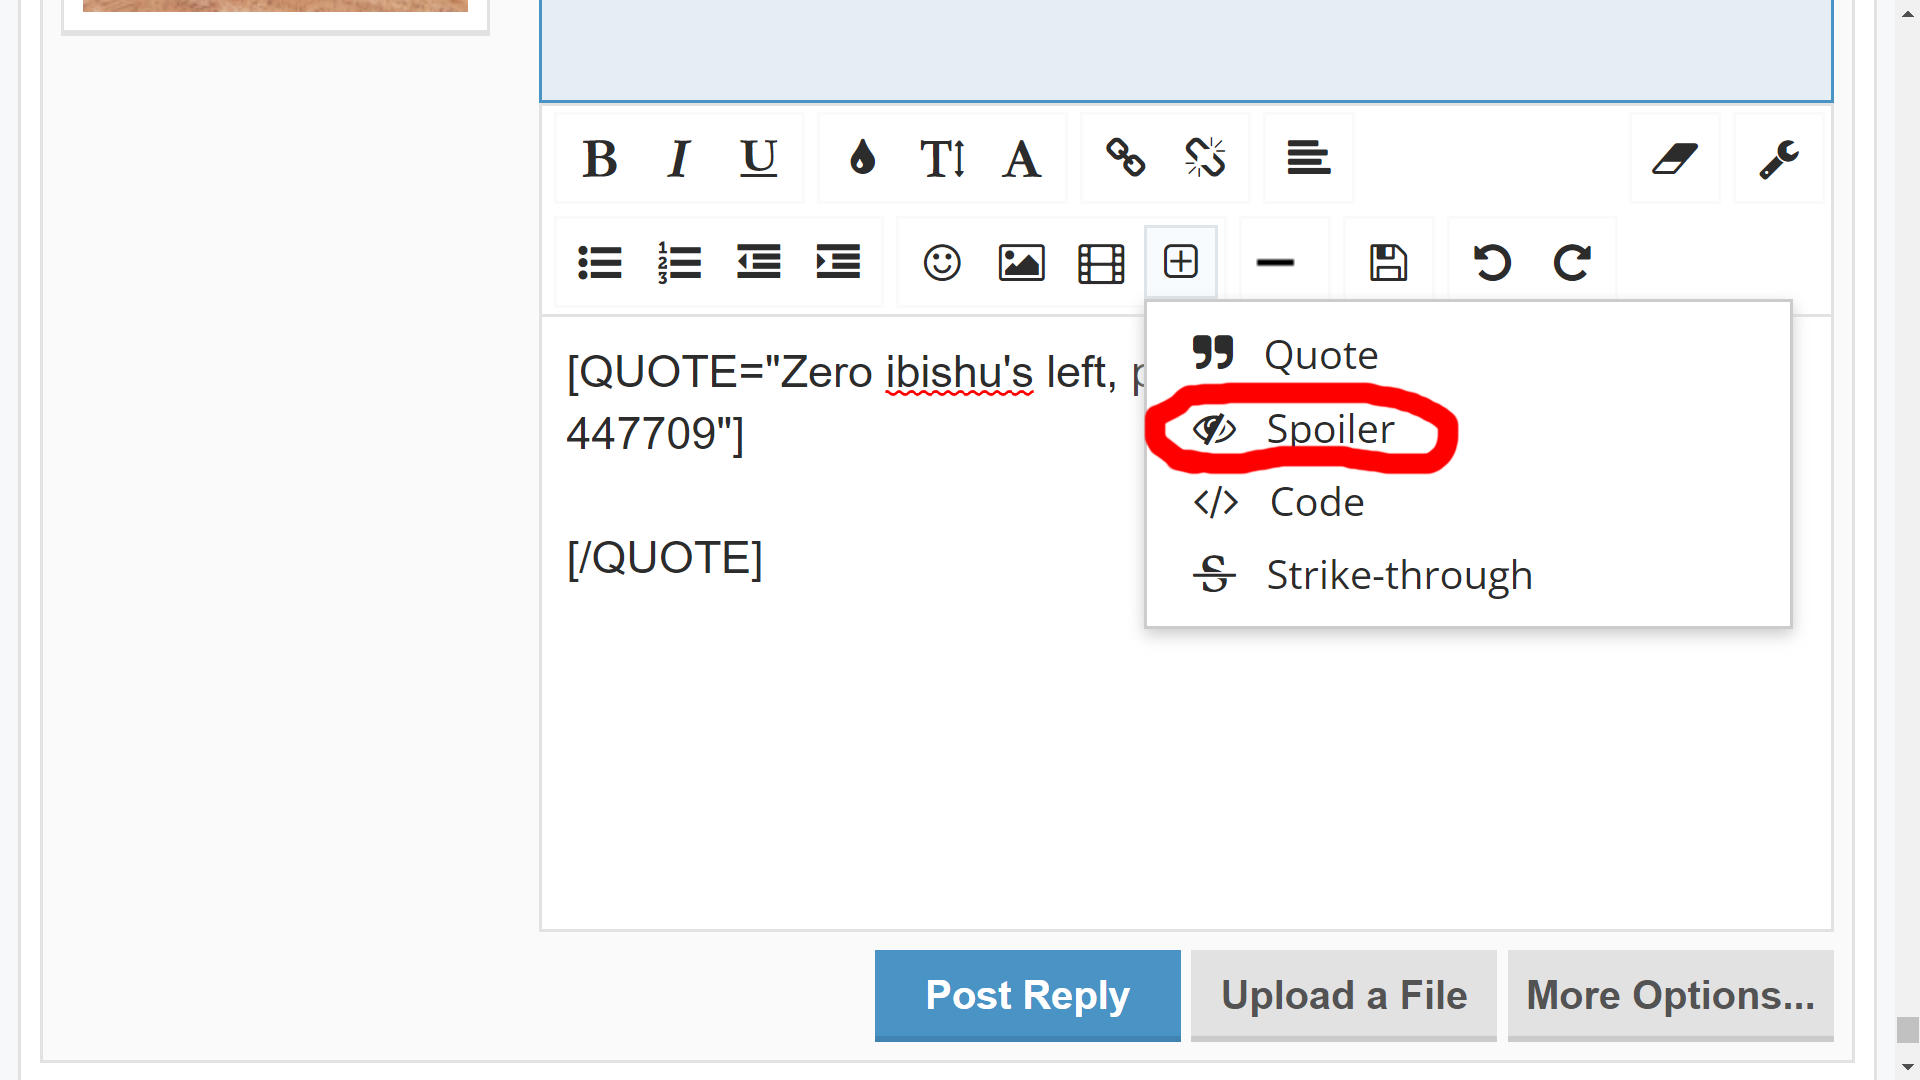The image size is (1920, 1080).
Task: Choose Strike-through in the insert menu
Action: pos(1398,575)
